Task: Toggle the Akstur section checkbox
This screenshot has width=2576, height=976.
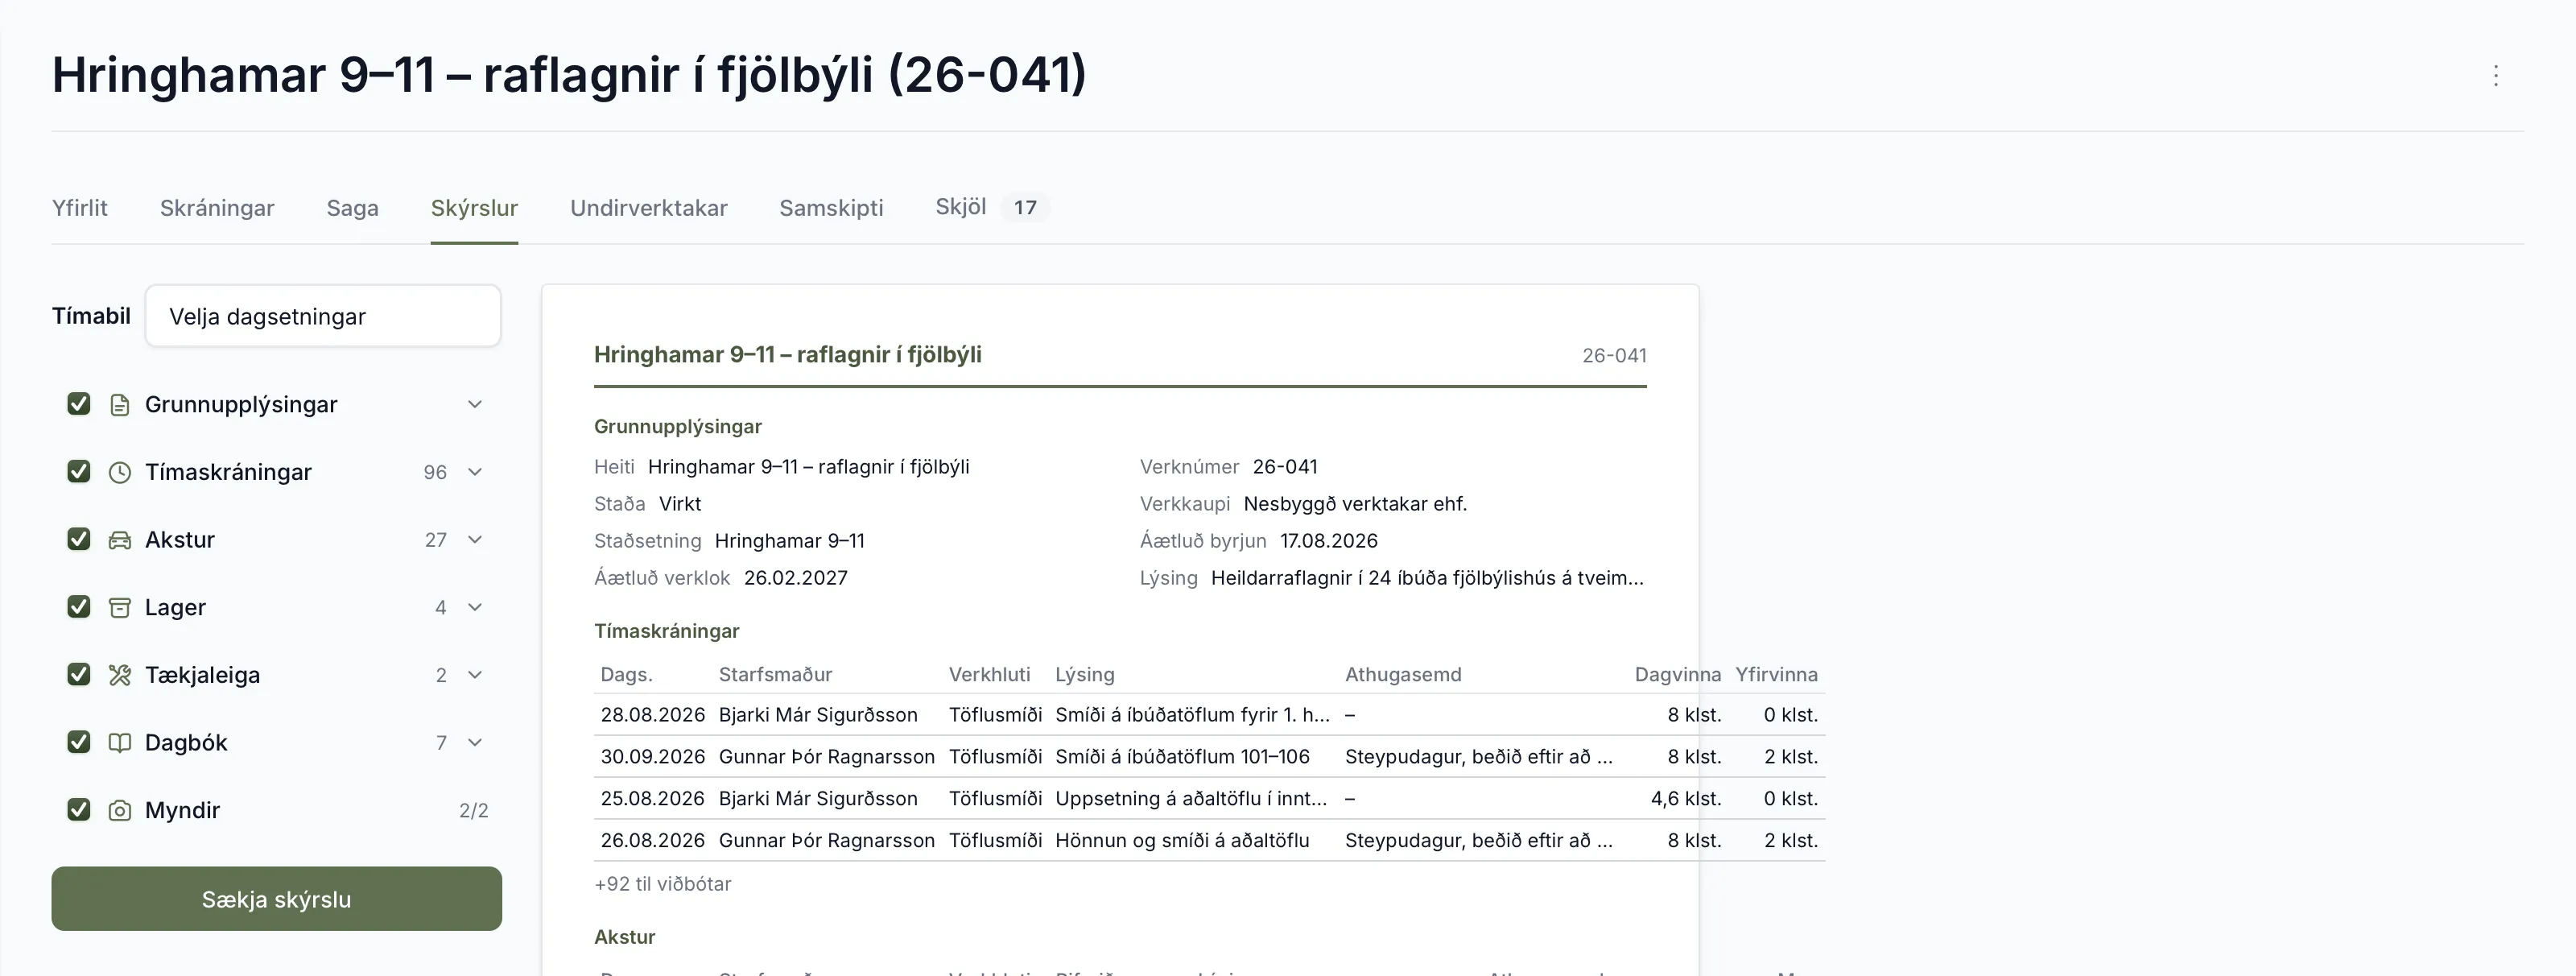Action: click(79, 539)
